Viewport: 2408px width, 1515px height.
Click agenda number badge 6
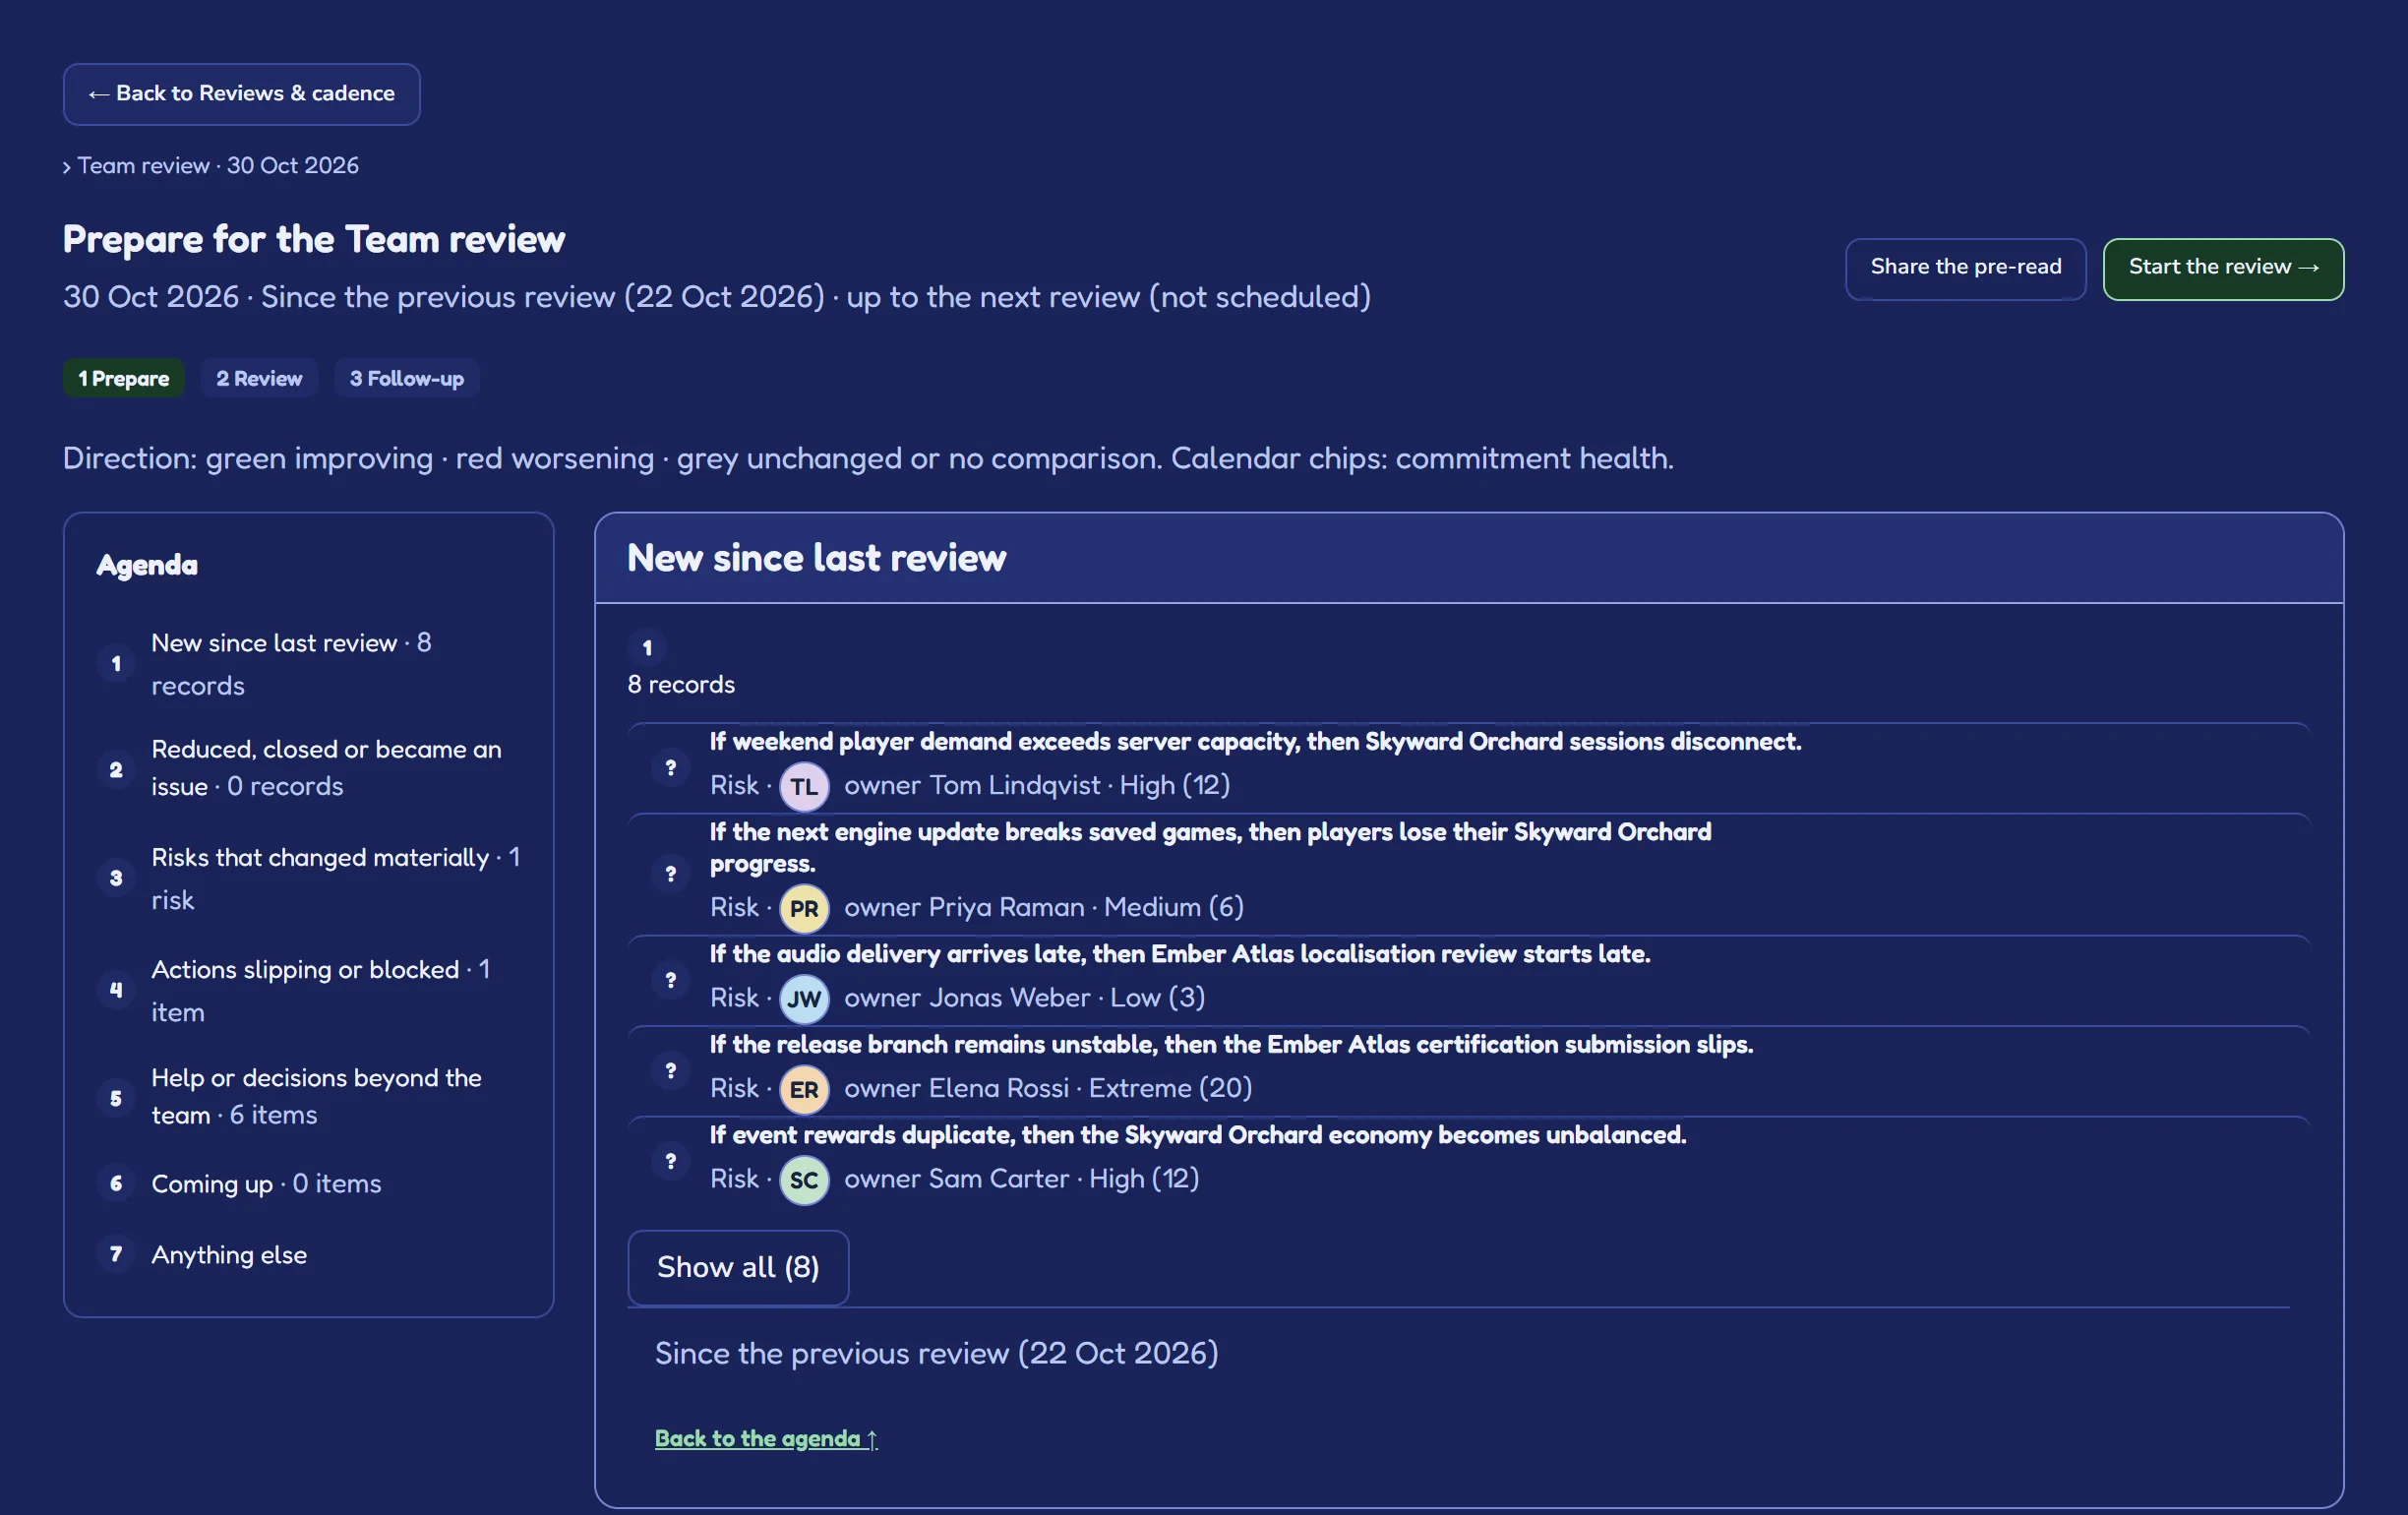[116, 1184]
